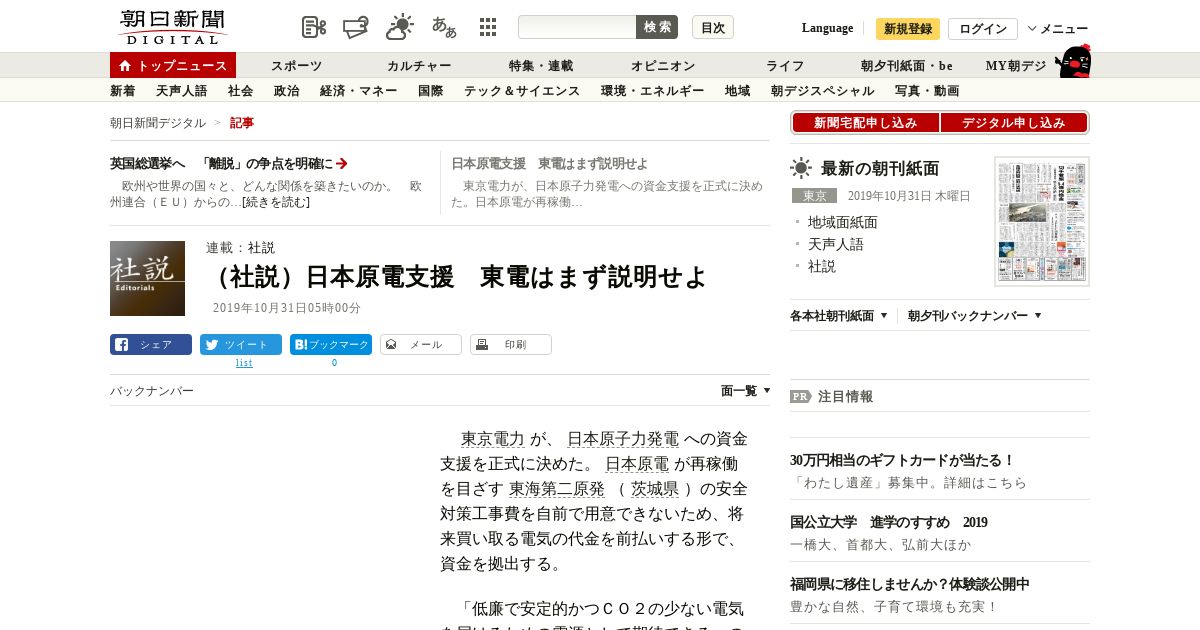Print the article with 印刷 button
This screenshot has width=1200, height=630.
[x=511, y=345]
